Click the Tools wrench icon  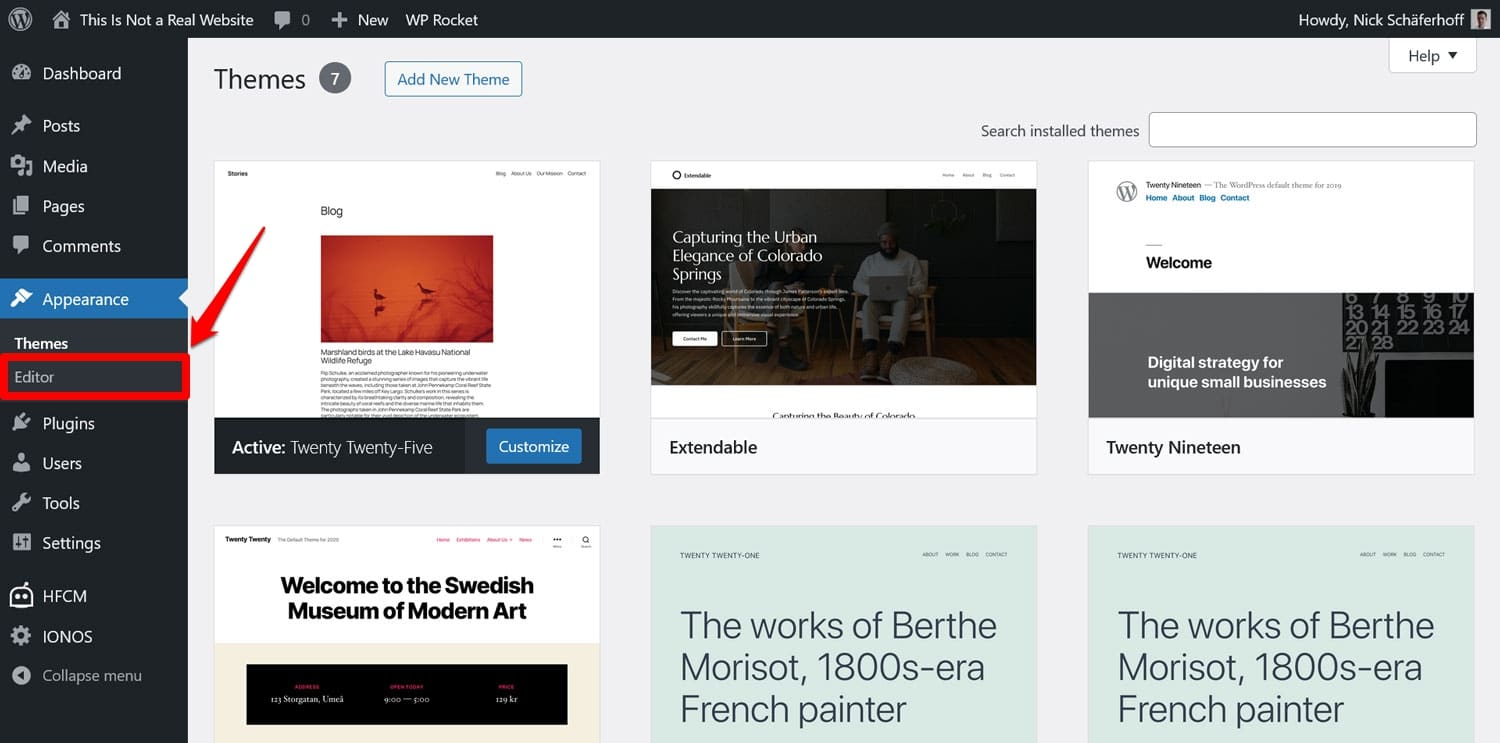click(21, 503)
